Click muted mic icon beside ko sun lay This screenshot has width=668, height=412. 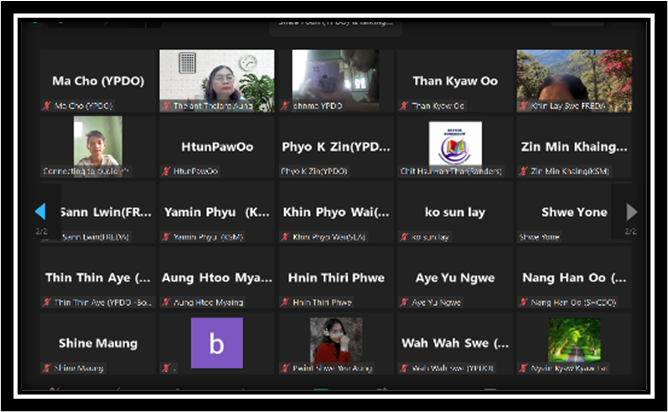pos(404,237)
